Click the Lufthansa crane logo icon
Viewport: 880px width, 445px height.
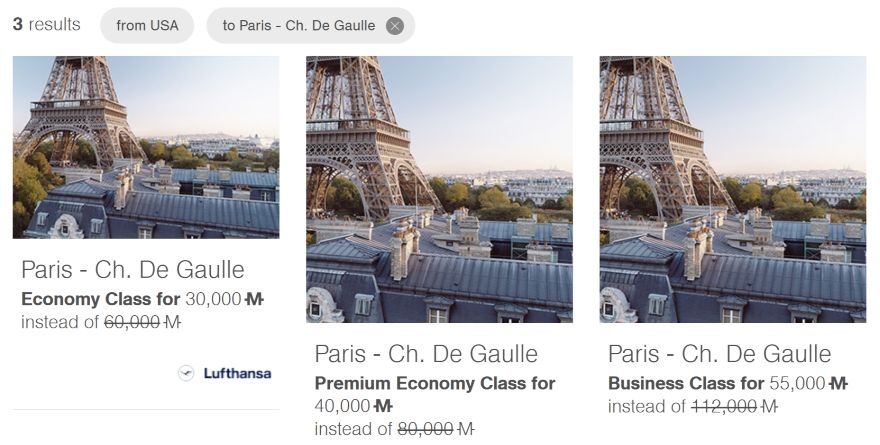click(x=186, y=373)
